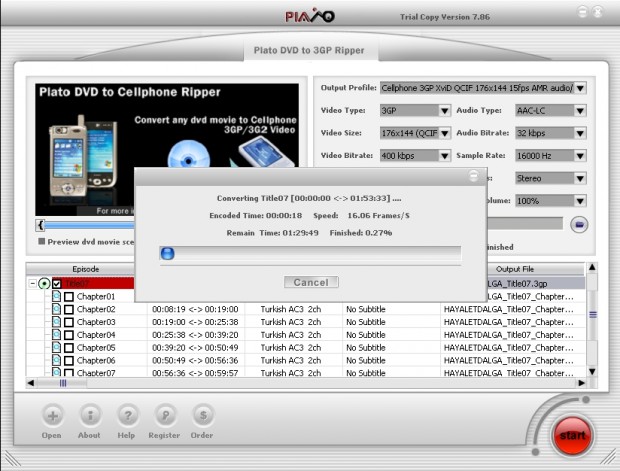The image size is (620, 471).
Task: Click HAYALETDALGA output file in Chapter04 row
Action: [x=508, y=335]
